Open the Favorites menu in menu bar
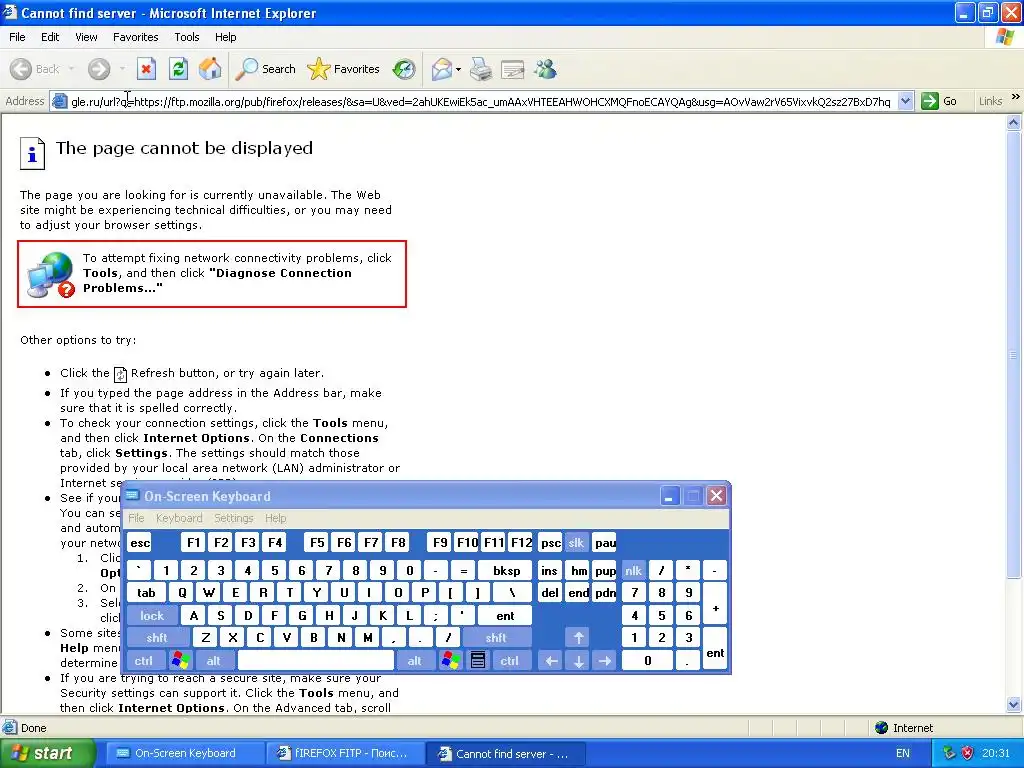This screenshot has width=1024, height=768. click(x=135, y=37)
